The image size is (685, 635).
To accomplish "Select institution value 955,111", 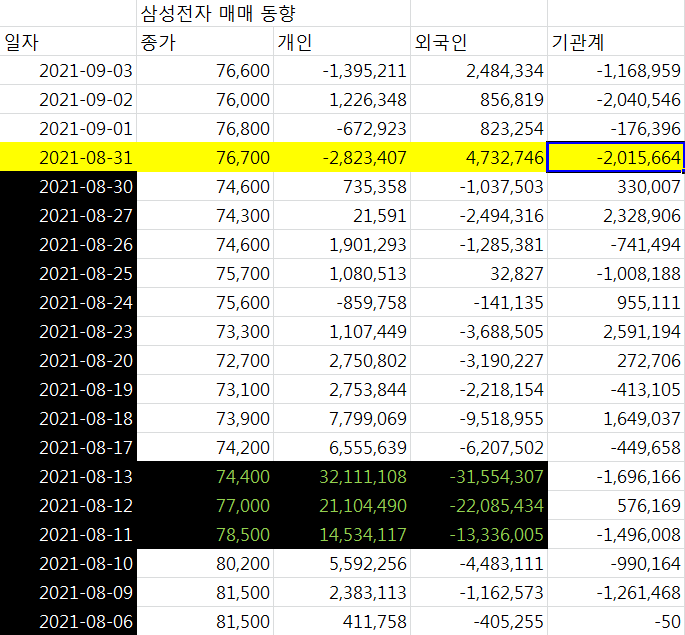I will (x=616, y=302).
